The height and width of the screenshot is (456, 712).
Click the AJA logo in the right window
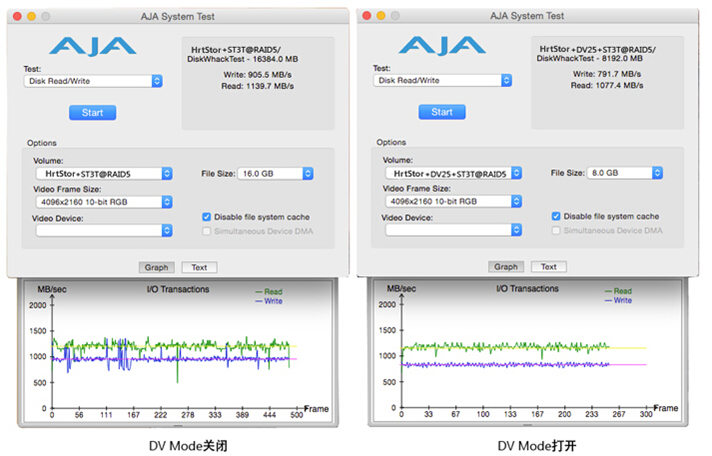point(442,47)
